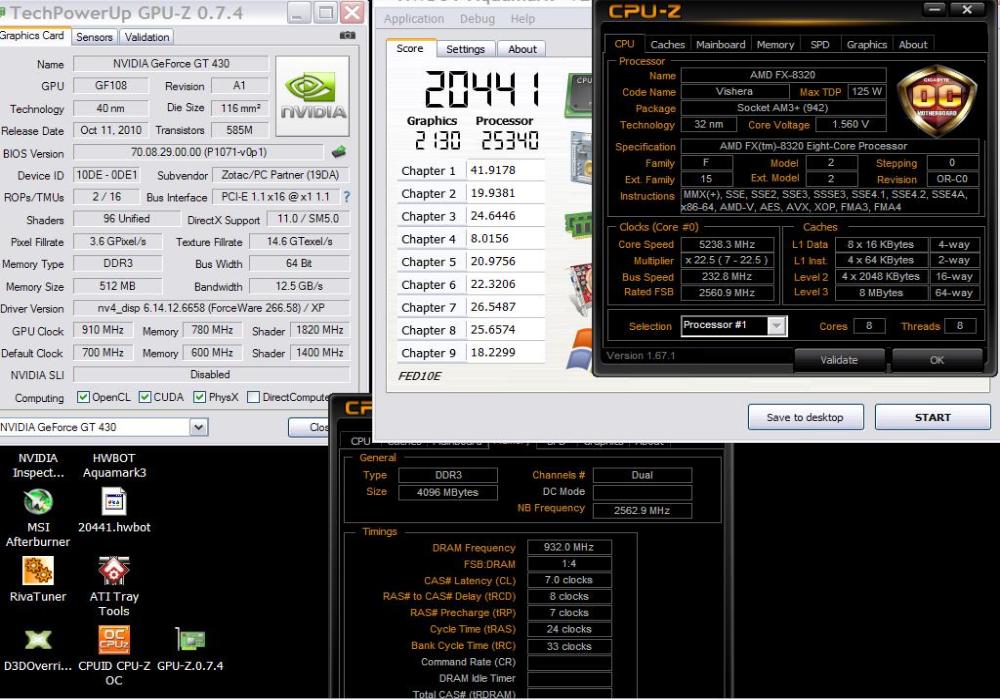1000x700 pixels.
Task: Open D3DOverrider desktop icon
Action: pos(38,648)
